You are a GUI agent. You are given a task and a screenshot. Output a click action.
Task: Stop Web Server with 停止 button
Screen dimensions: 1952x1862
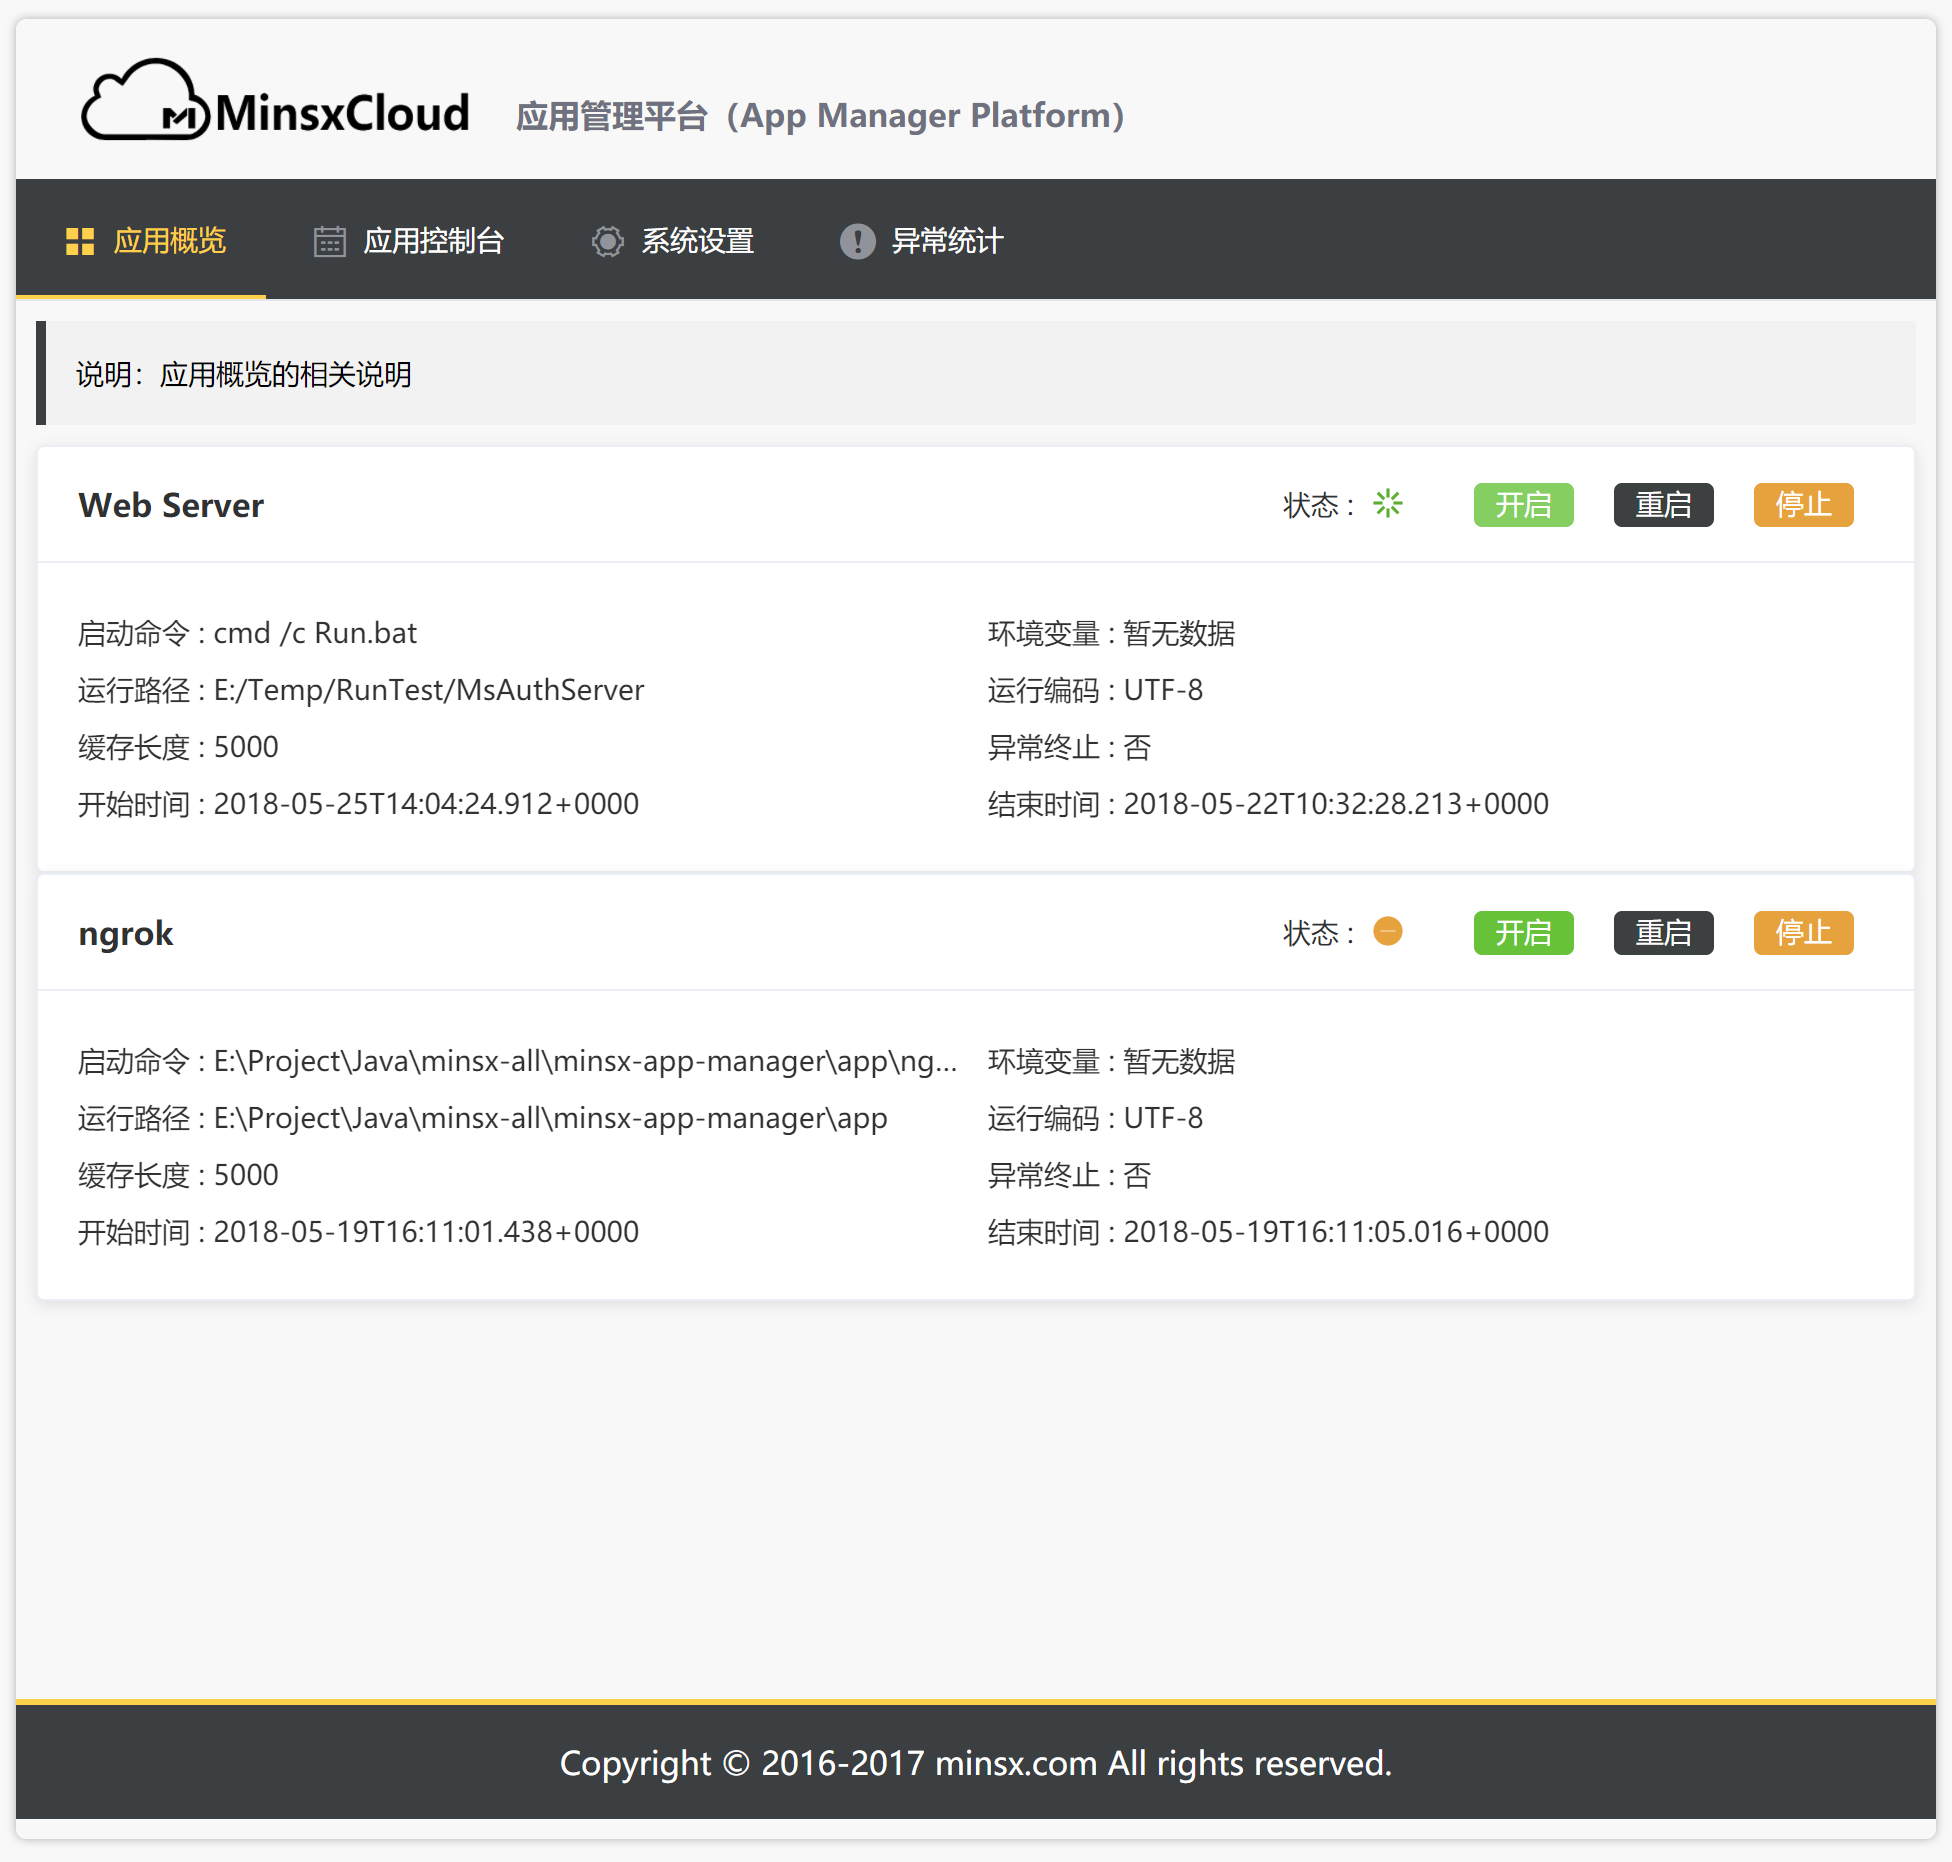(1803, 505)
